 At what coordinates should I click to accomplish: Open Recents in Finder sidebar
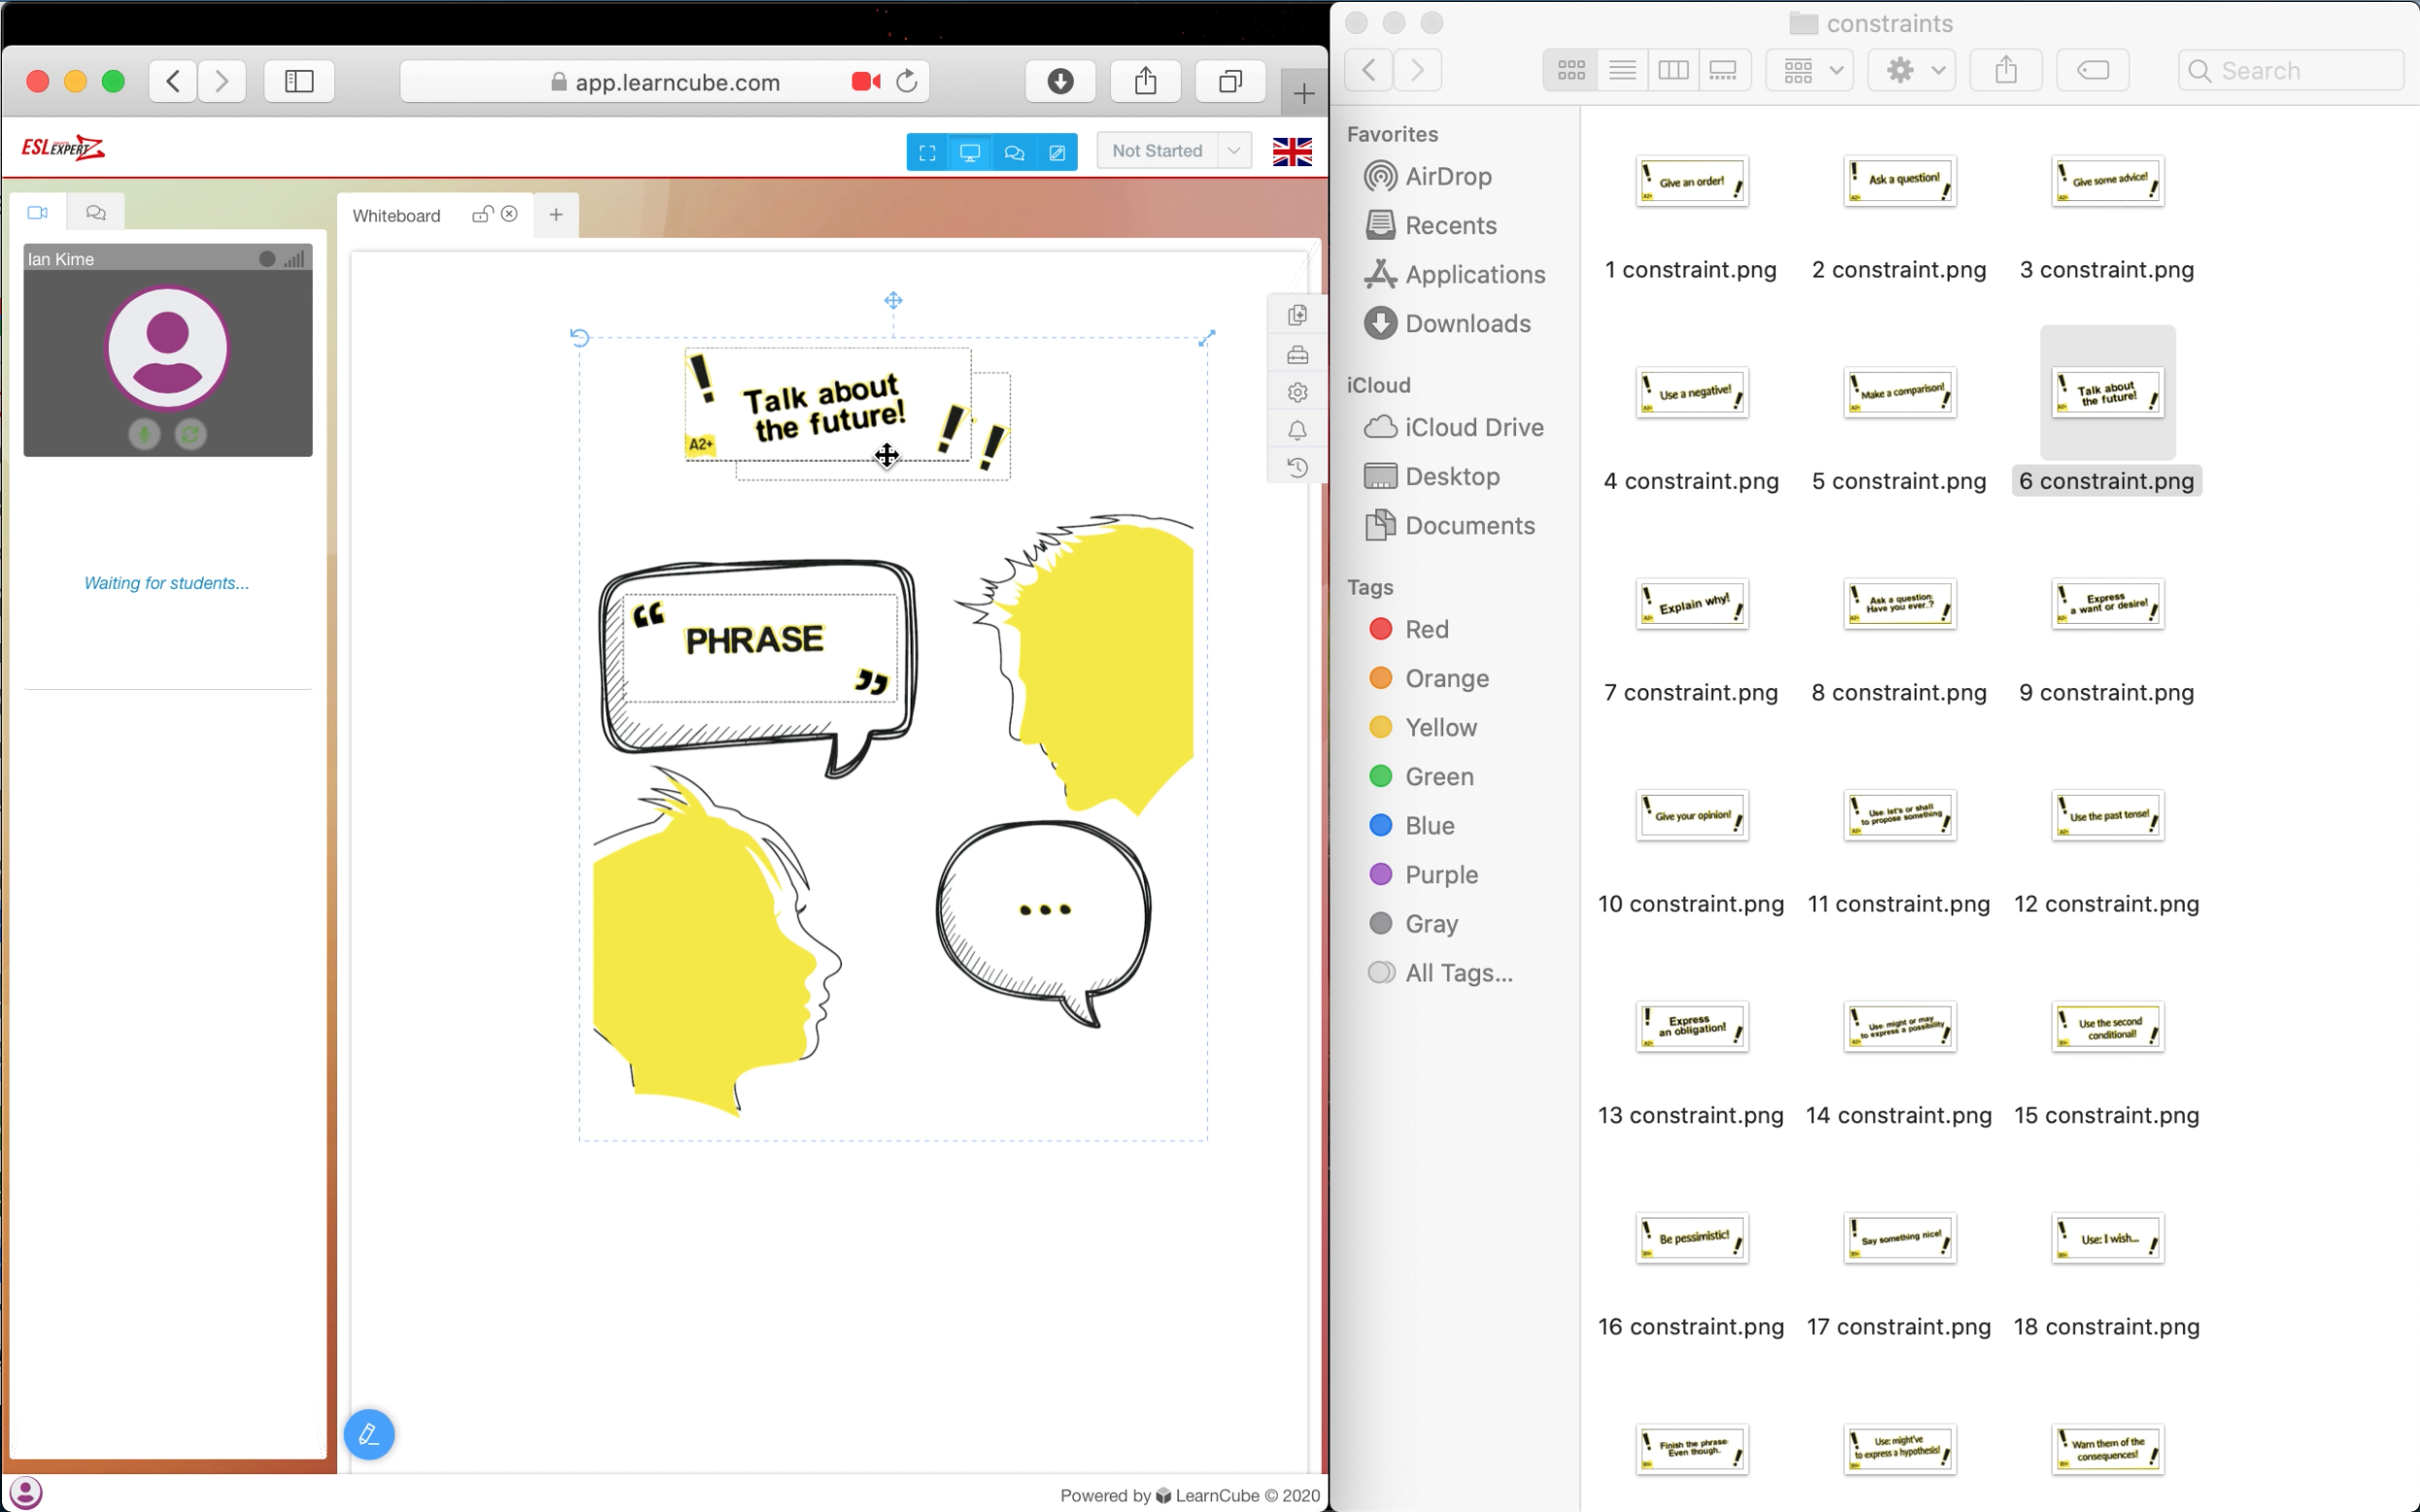[x=1450, y=226]
